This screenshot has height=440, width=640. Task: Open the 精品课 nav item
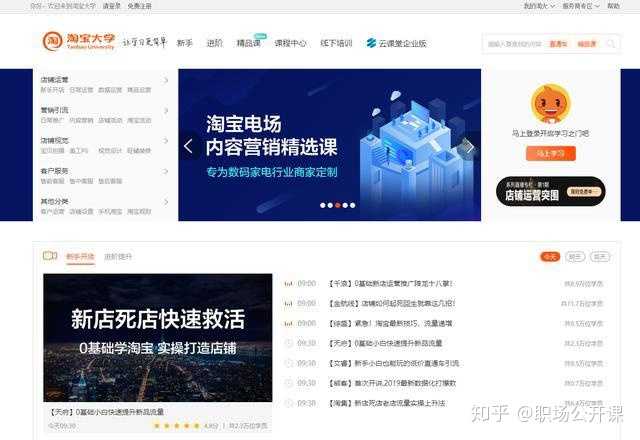pyautogui.click(x=249, y=43)
